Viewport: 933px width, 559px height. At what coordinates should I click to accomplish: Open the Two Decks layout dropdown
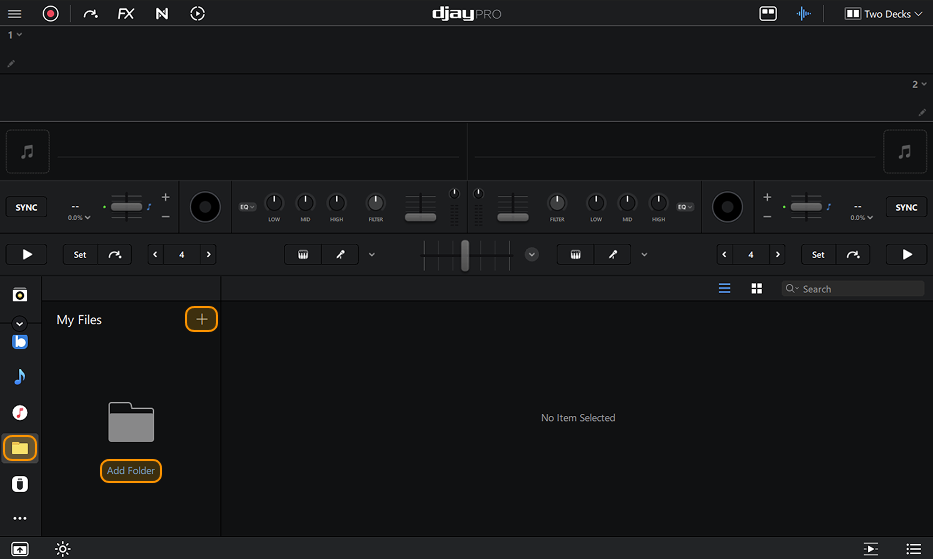pyautogui.click(x=884, y=14)
